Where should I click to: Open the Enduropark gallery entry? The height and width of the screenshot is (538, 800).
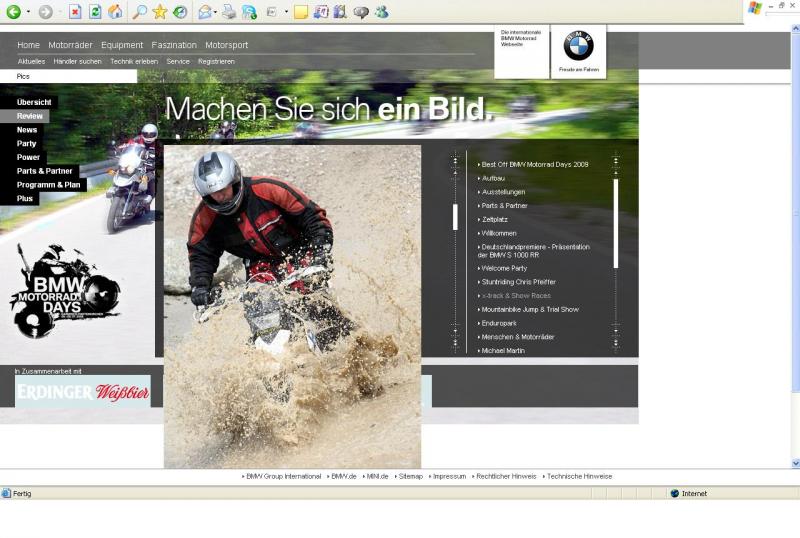[498, 323]
